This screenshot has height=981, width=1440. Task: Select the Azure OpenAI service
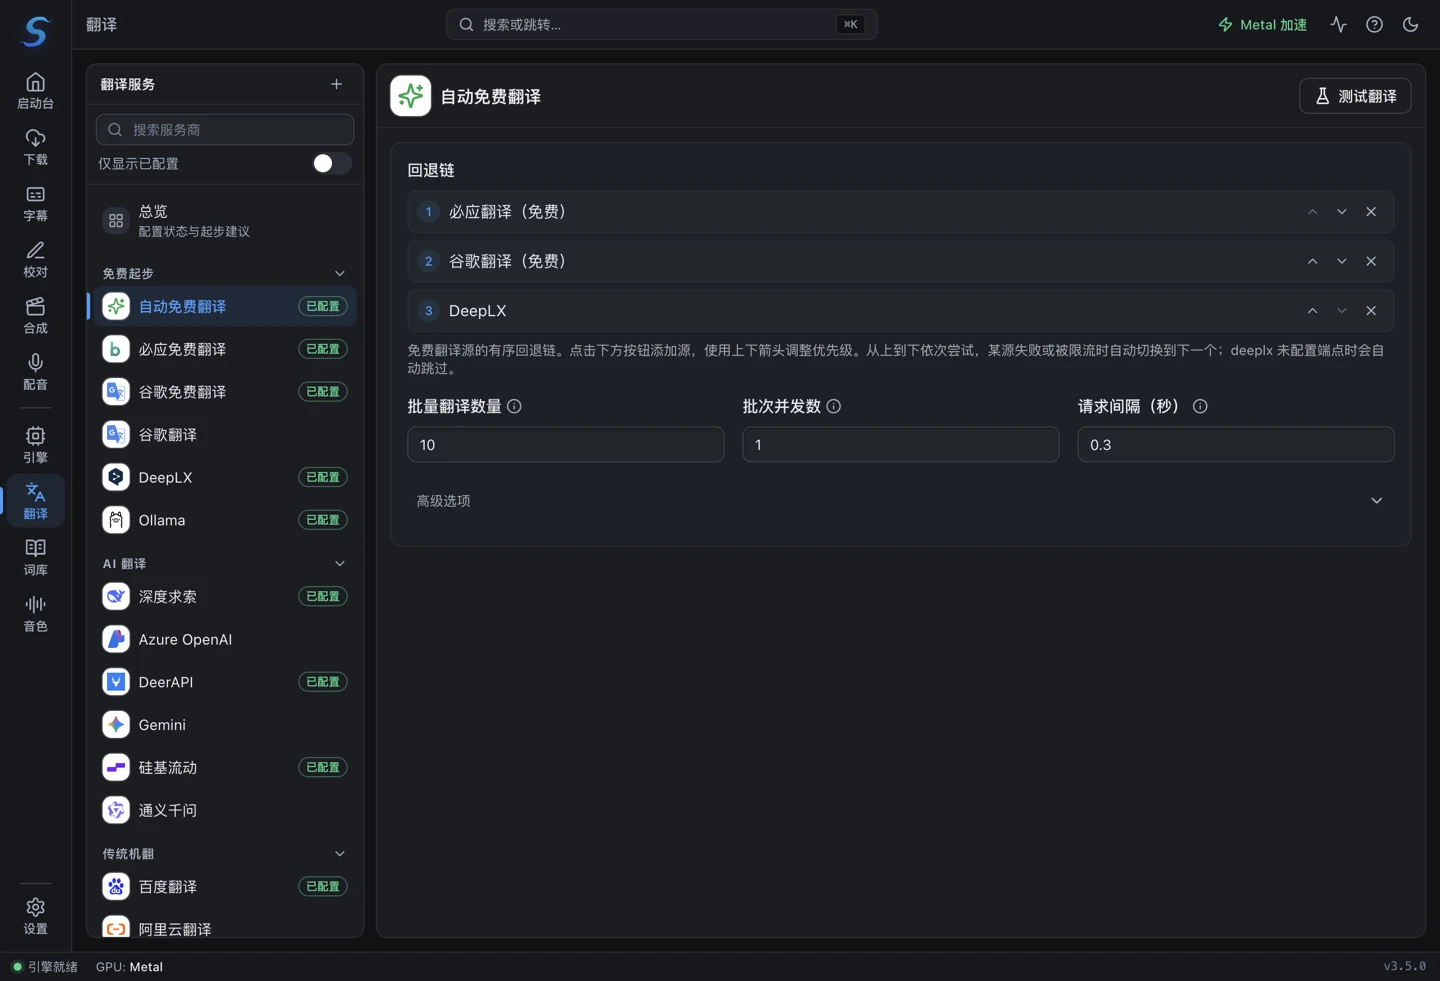tap(225, 639)
